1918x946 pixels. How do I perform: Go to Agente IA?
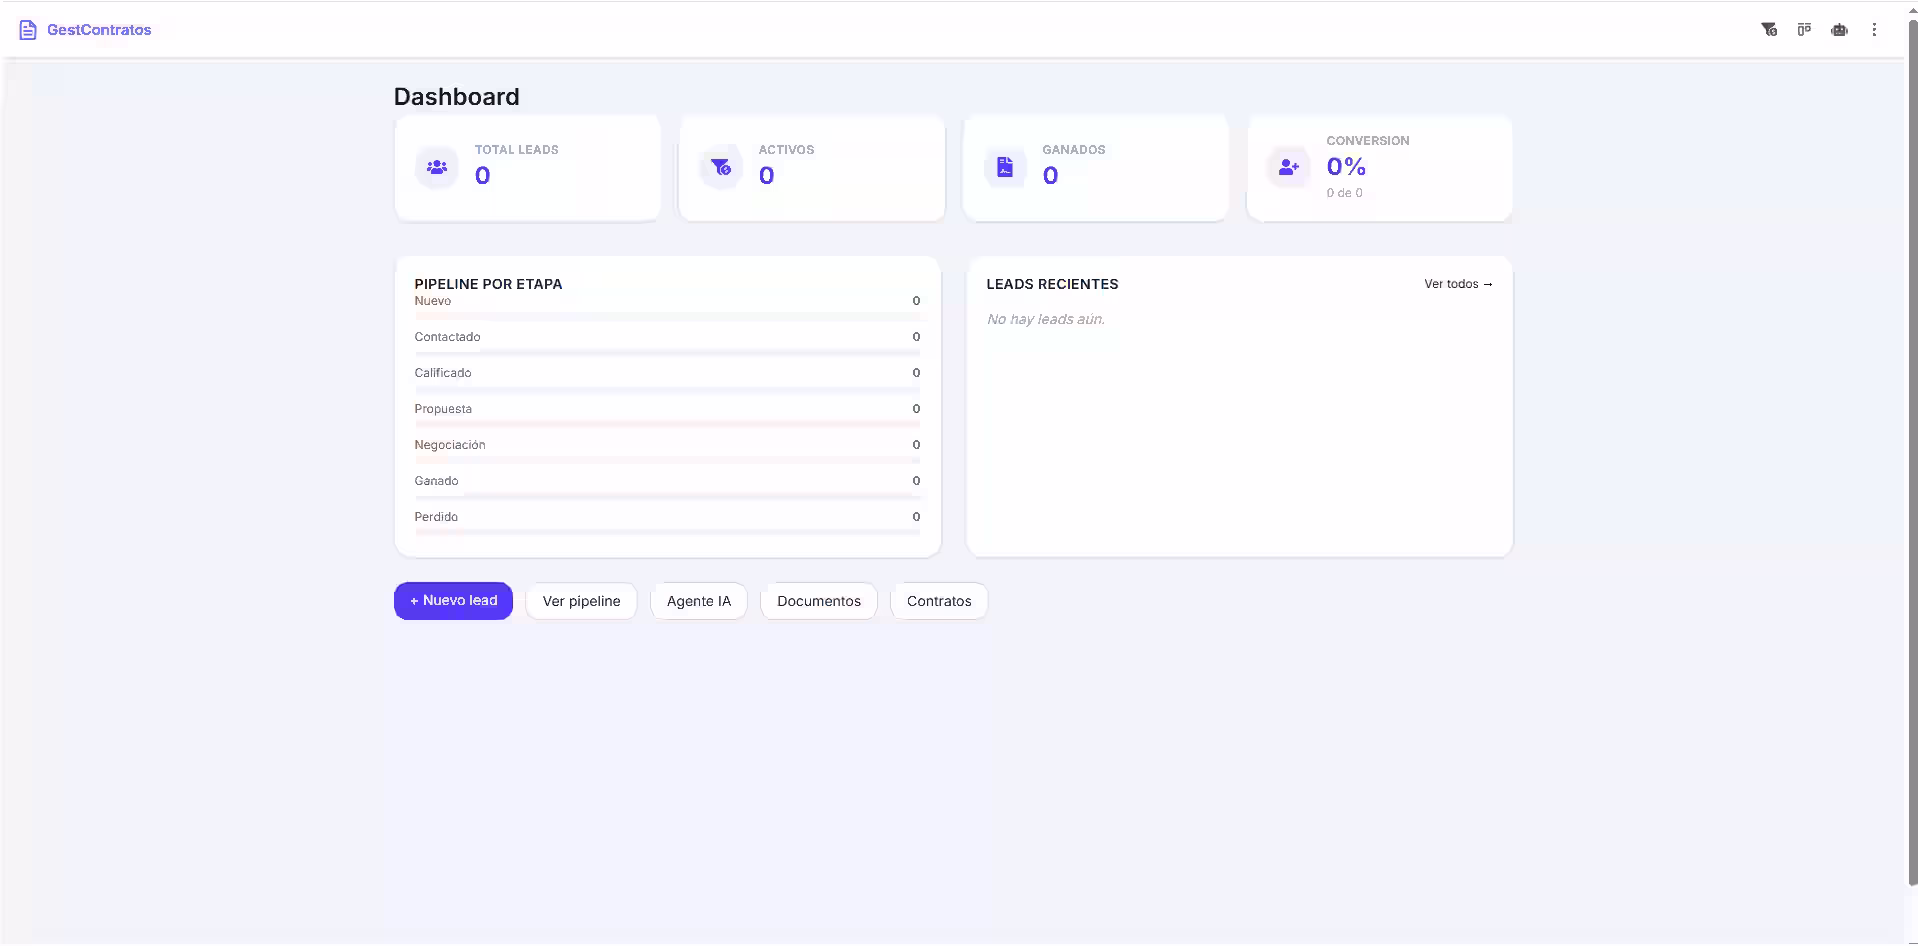699,601
